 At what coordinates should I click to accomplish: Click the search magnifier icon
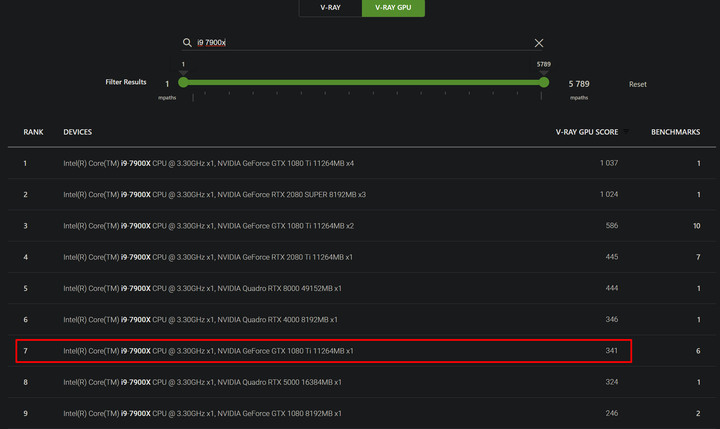[187, 43]
